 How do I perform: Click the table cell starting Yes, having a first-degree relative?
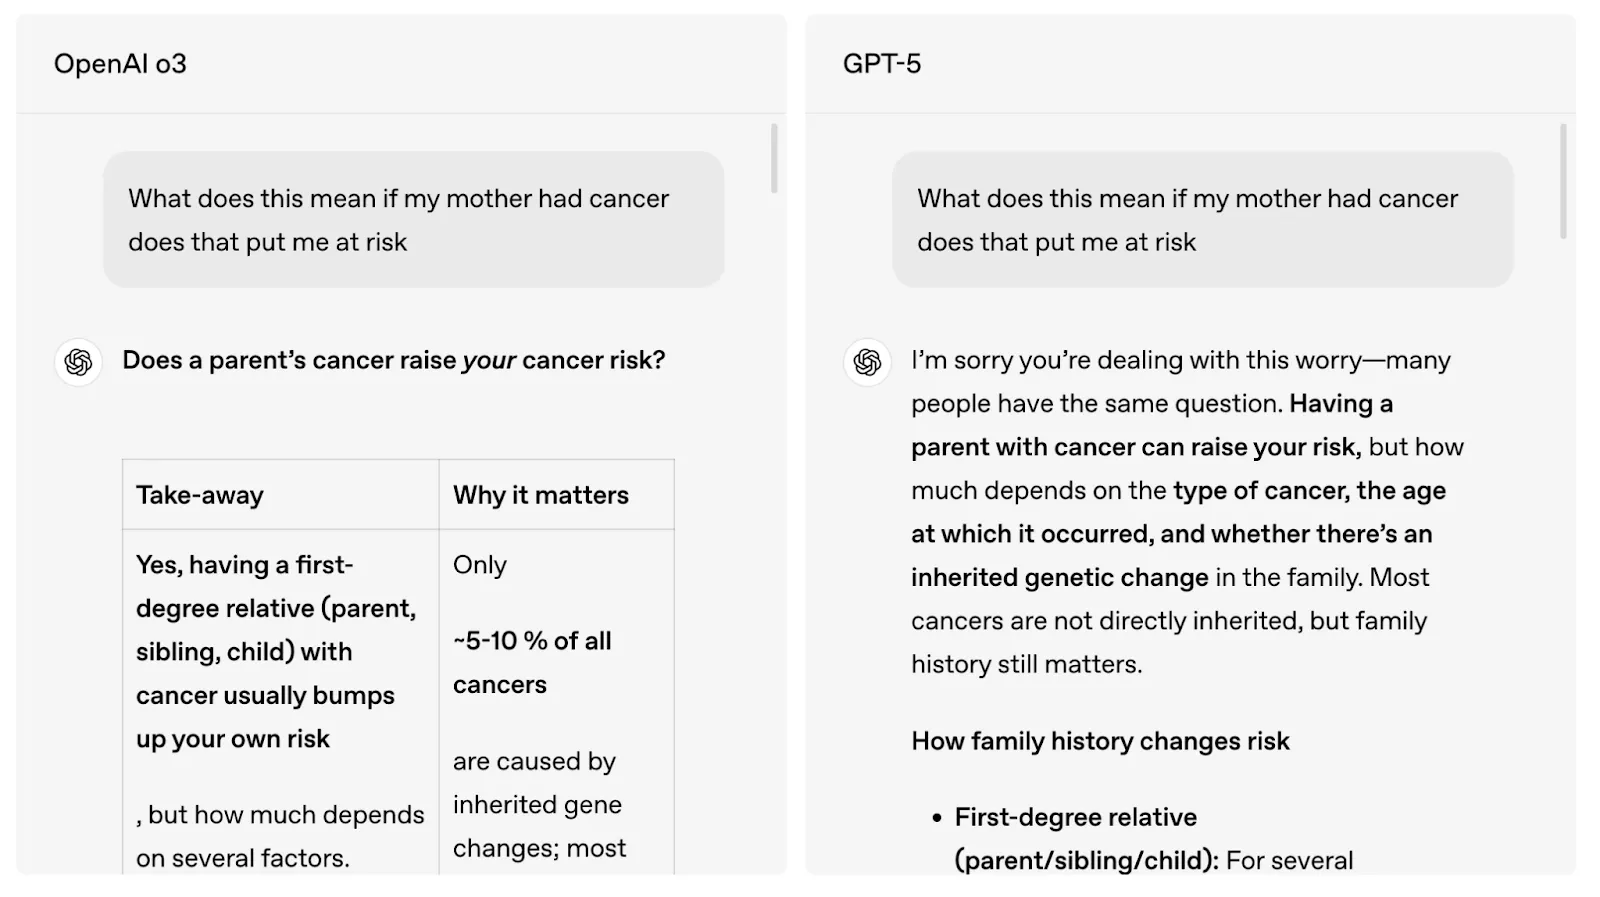(x=281, y=702)
